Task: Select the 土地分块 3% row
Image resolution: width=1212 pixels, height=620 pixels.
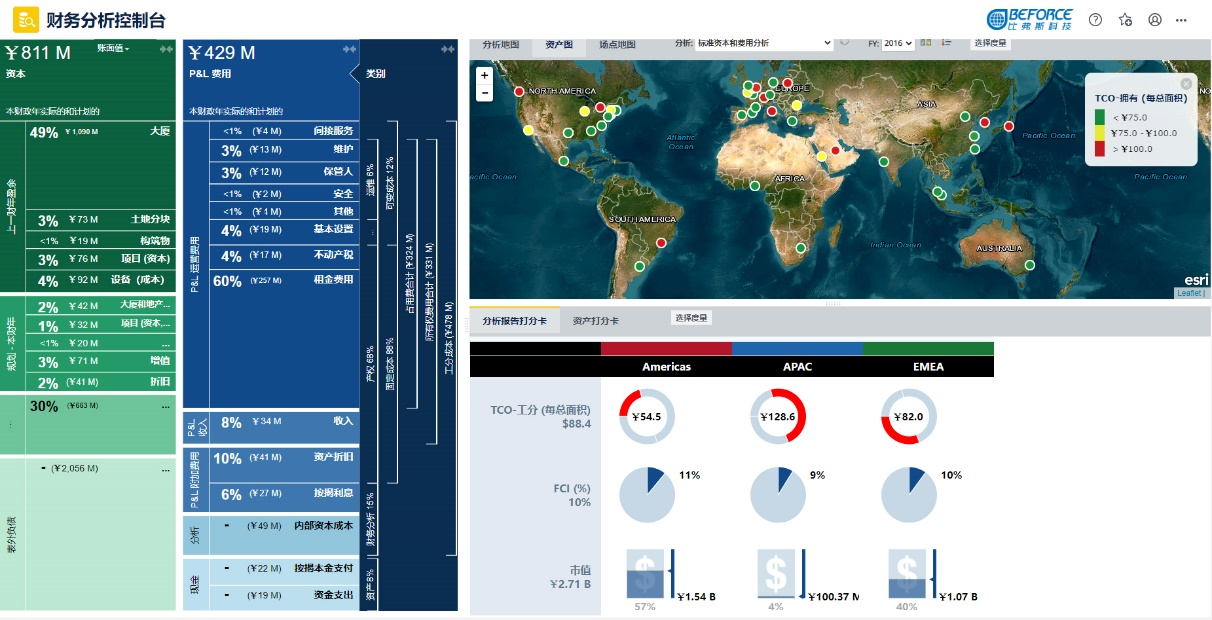Action: point(100,220)
